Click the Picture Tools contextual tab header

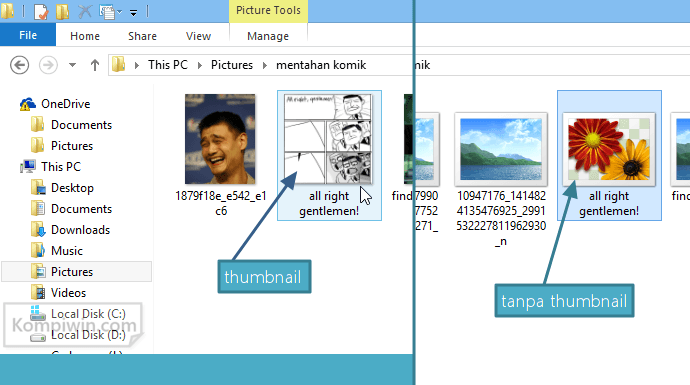point(268,11)
